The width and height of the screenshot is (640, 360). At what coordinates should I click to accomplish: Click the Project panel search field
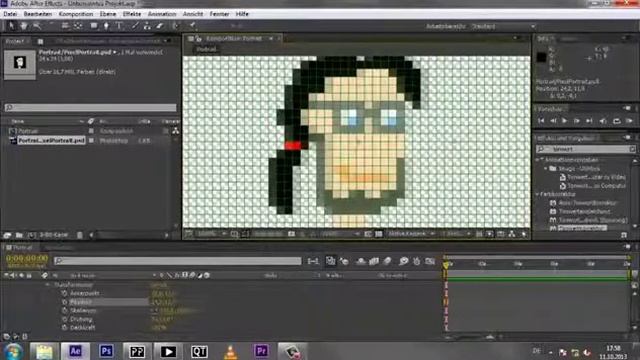tap(90, 107)
